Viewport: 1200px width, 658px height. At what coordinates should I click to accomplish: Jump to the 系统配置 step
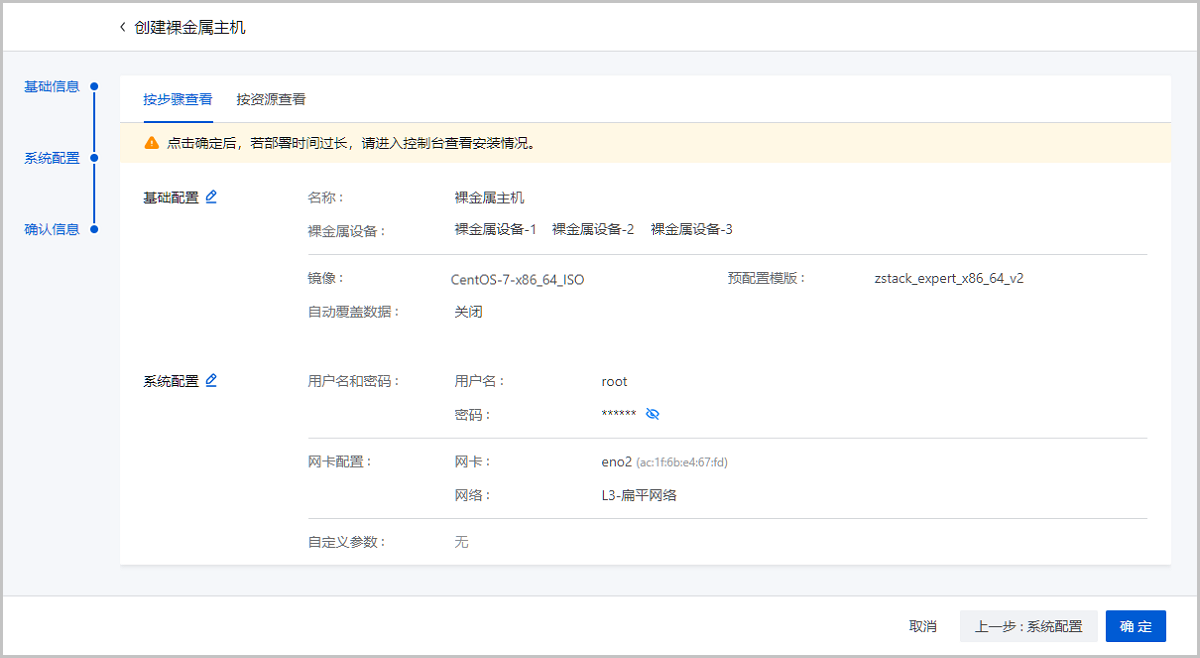[52, 158]
